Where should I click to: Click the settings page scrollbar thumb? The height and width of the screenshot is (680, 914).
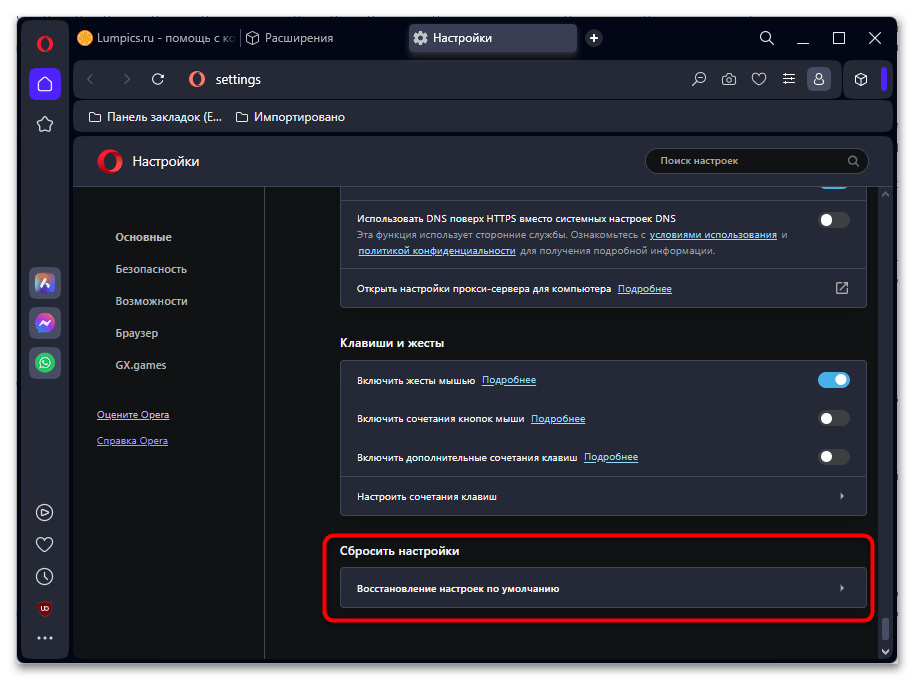pyautogui.click(x=885, y=628)
